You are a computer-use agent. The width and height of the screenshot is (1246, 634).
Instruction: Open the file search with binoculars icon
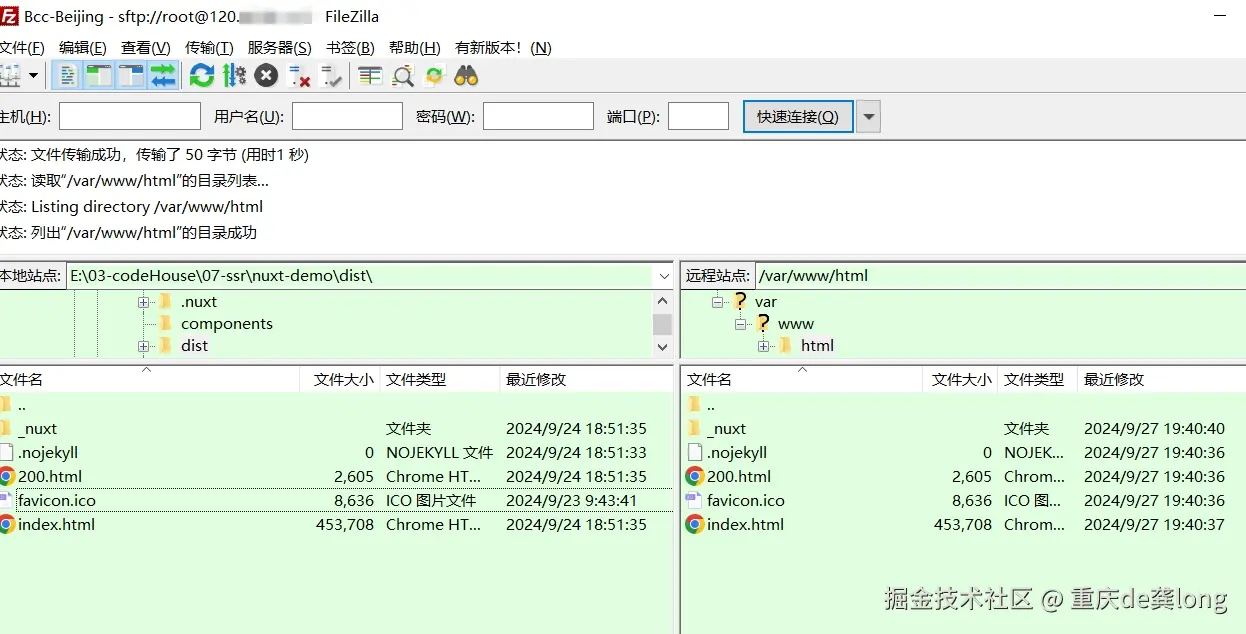click(x=466, y=75)
